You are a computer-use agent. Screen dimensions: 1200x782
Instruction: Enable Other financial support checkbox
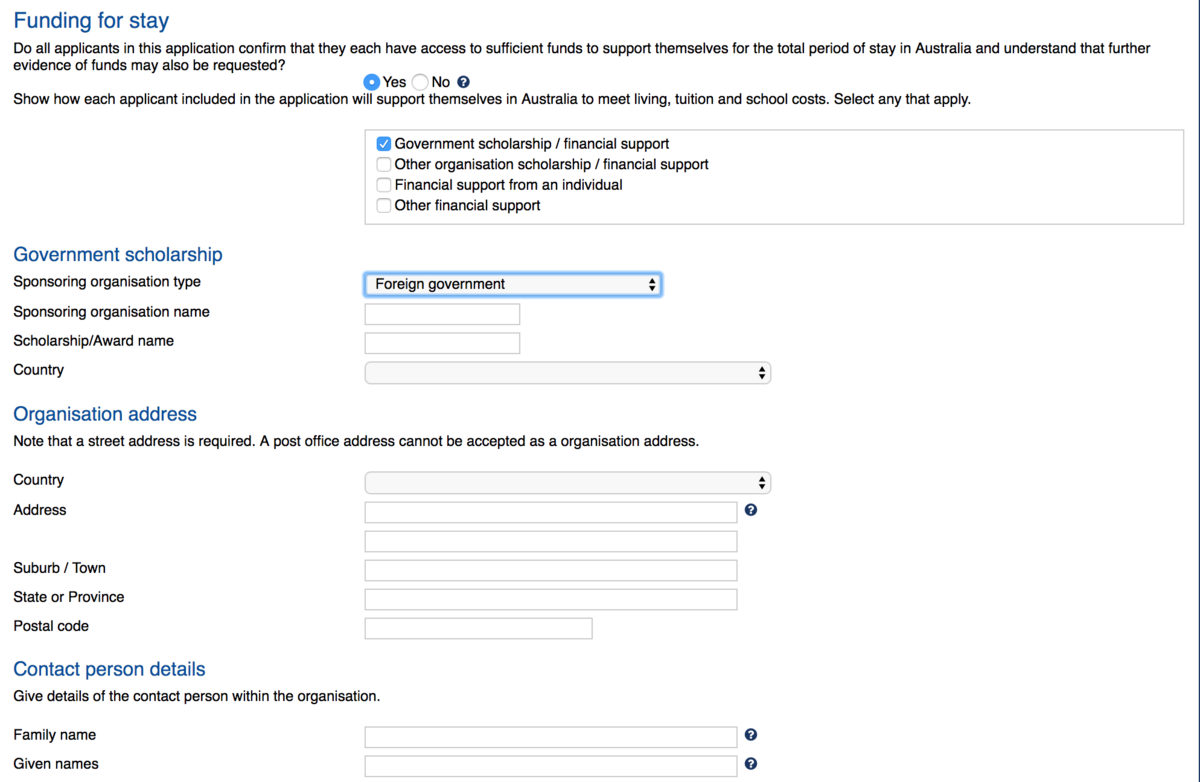coord(384,205)
